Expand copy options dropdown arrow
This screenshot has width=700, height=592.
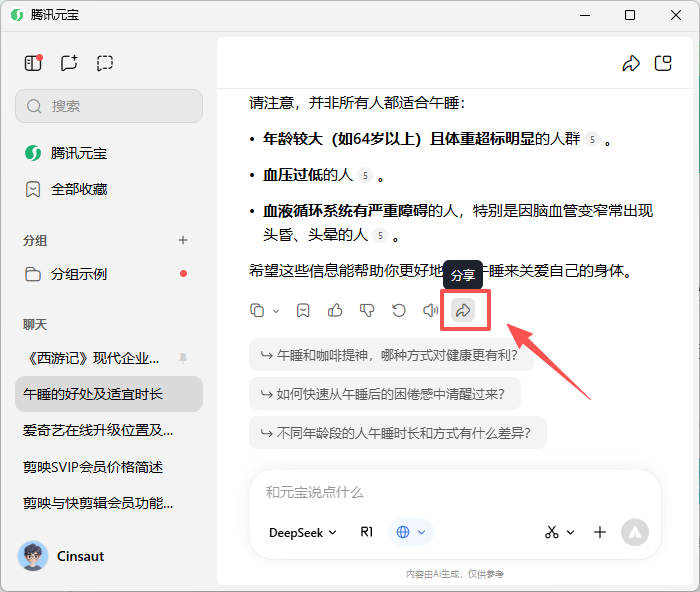click(x=276, y=311)
